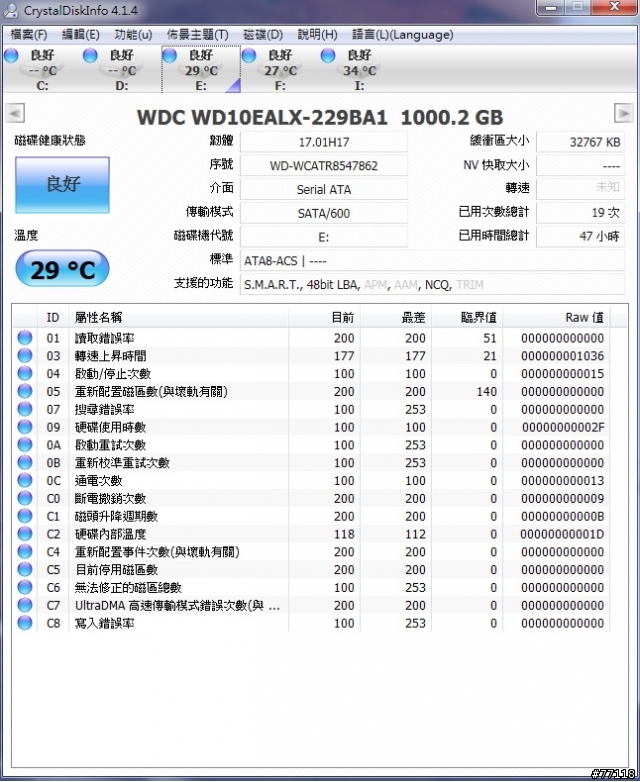
Task: Click status icon for attribute 03 轉速上昇時間
Action: coord(24,356)
